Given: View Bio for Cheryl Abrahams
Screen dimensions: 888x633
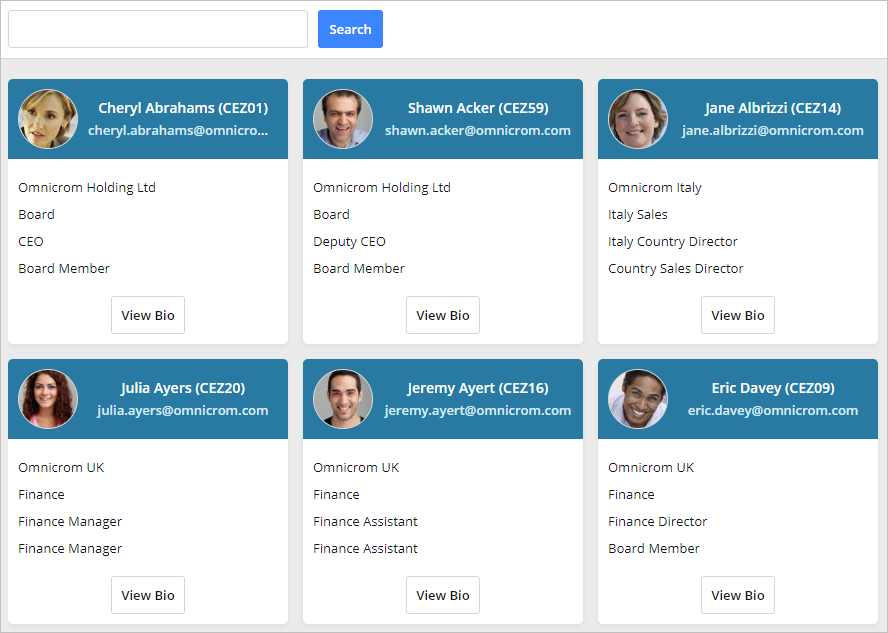Looking at the screenshot, I should (148, 315).
